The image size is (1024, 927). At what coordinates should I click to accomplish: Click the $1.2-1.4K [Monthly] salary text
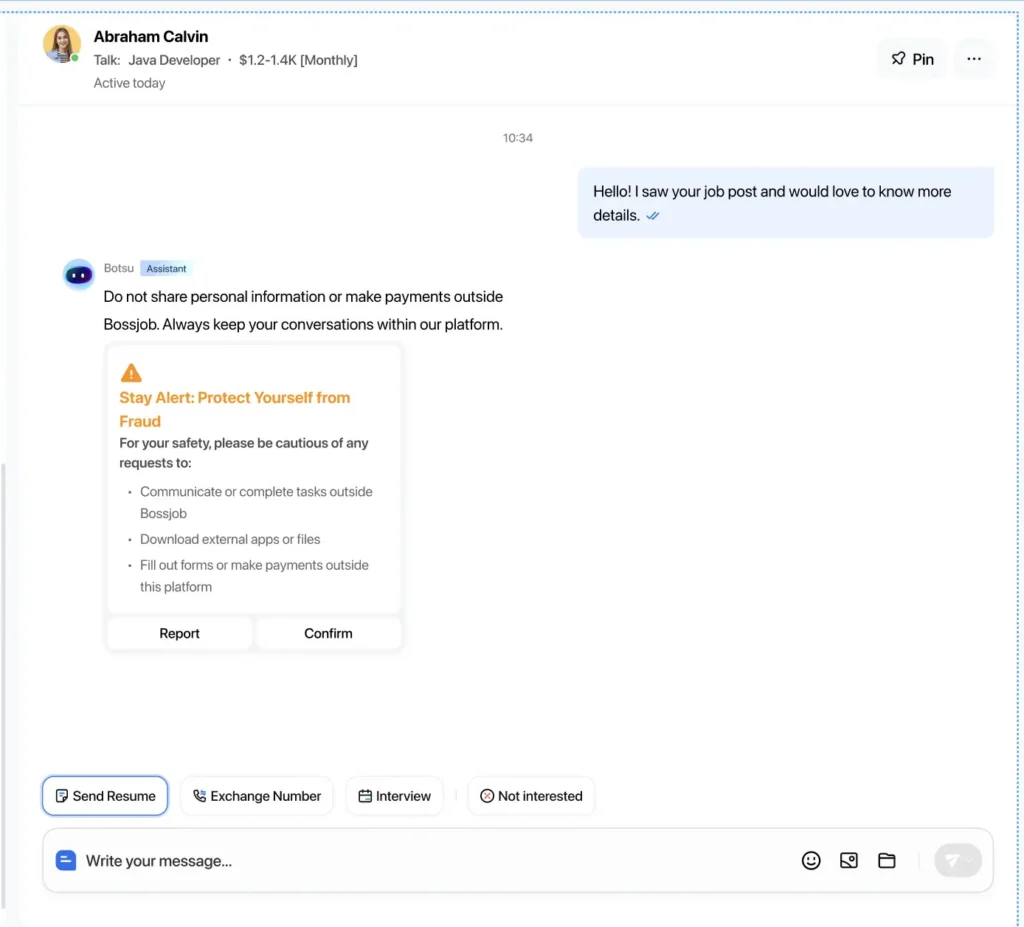(x=298, y=60)
